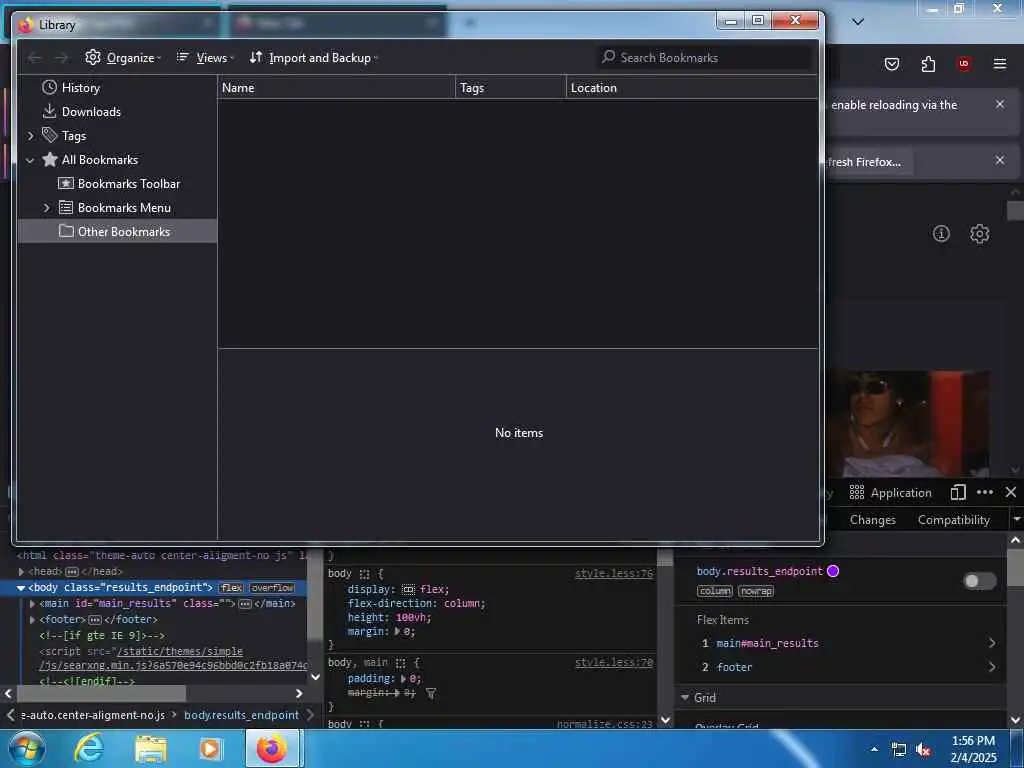Click the purple flex overlay color swatch
1024x768 pixels.
833,571
